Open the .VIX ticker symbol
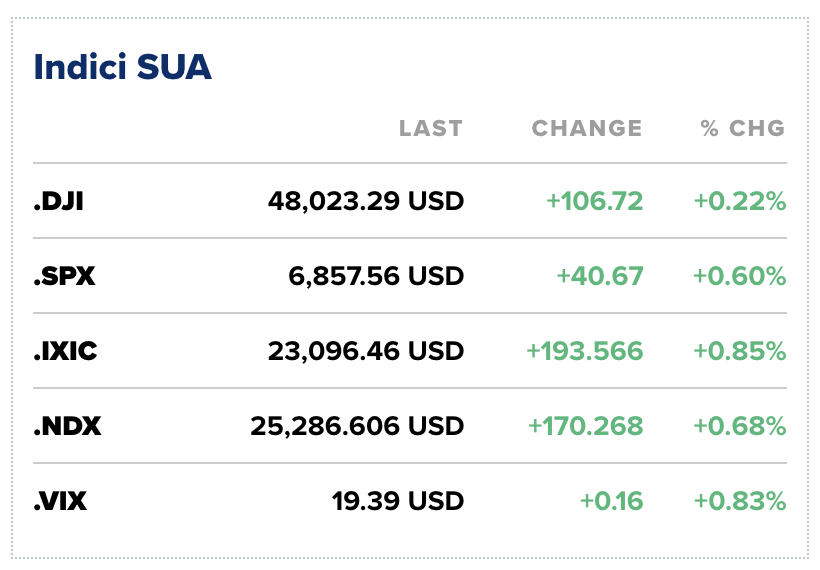820x570 pixels. pyautogui.click(x=60, y=501)
